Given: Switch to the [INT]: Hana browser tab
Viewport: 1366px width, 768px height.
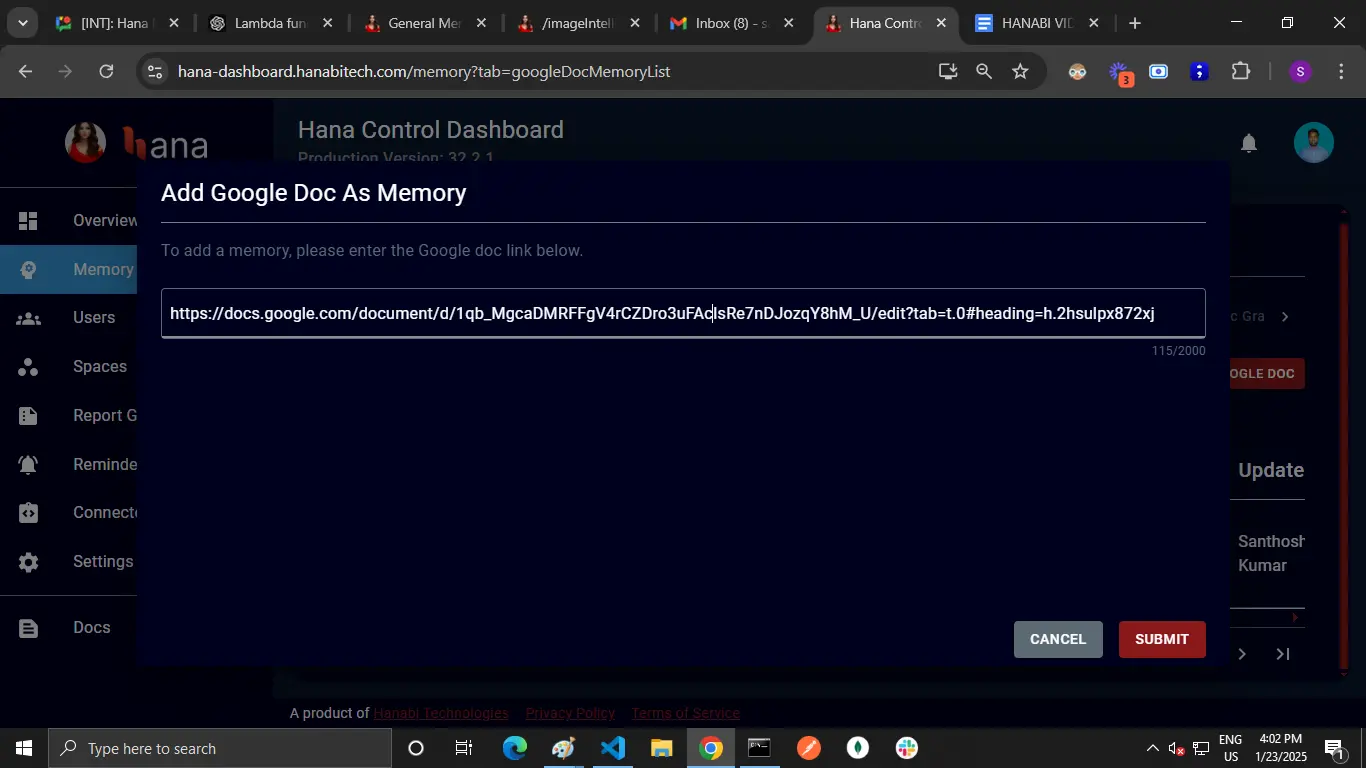Looking at the screenshot, I should [116, 23].
